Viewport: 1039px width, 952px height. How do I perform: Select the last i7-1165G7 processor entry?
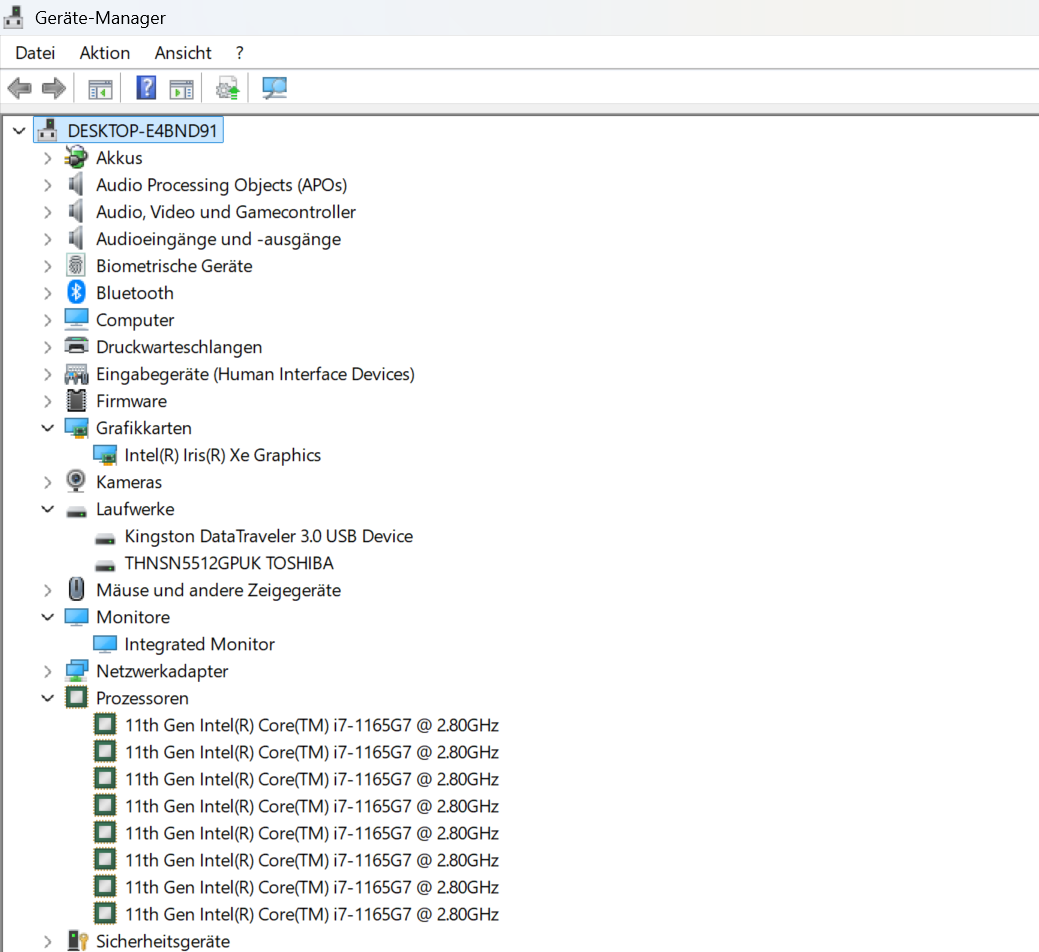[x=311, y=914]
